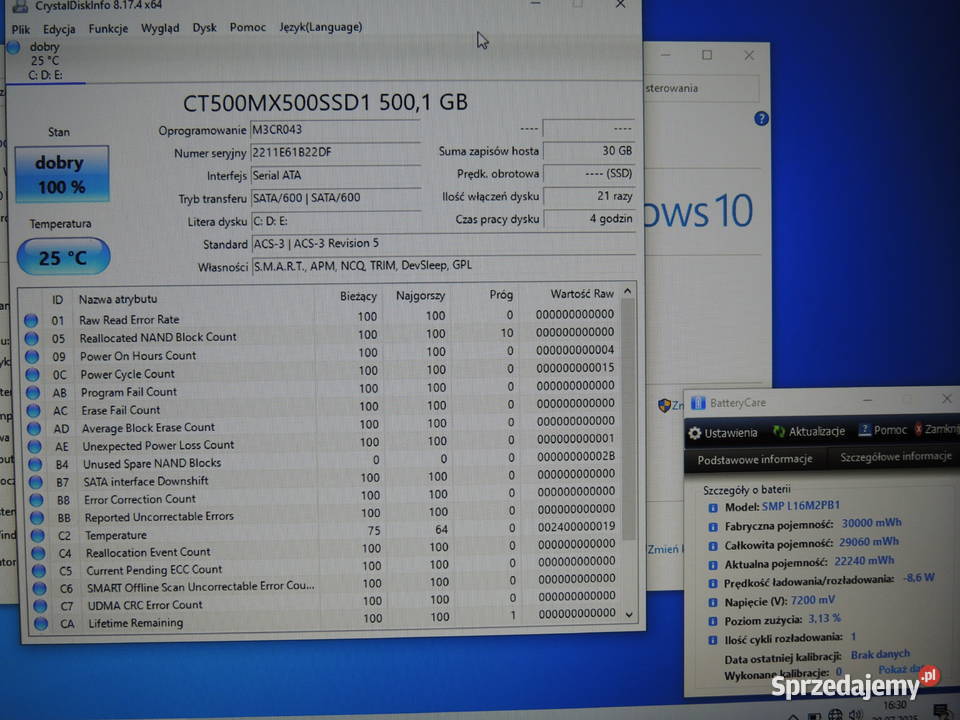Click the network icon in system tray
This screenshot has width=960, height=720.
pyautogui.click(x=835, y=712)
